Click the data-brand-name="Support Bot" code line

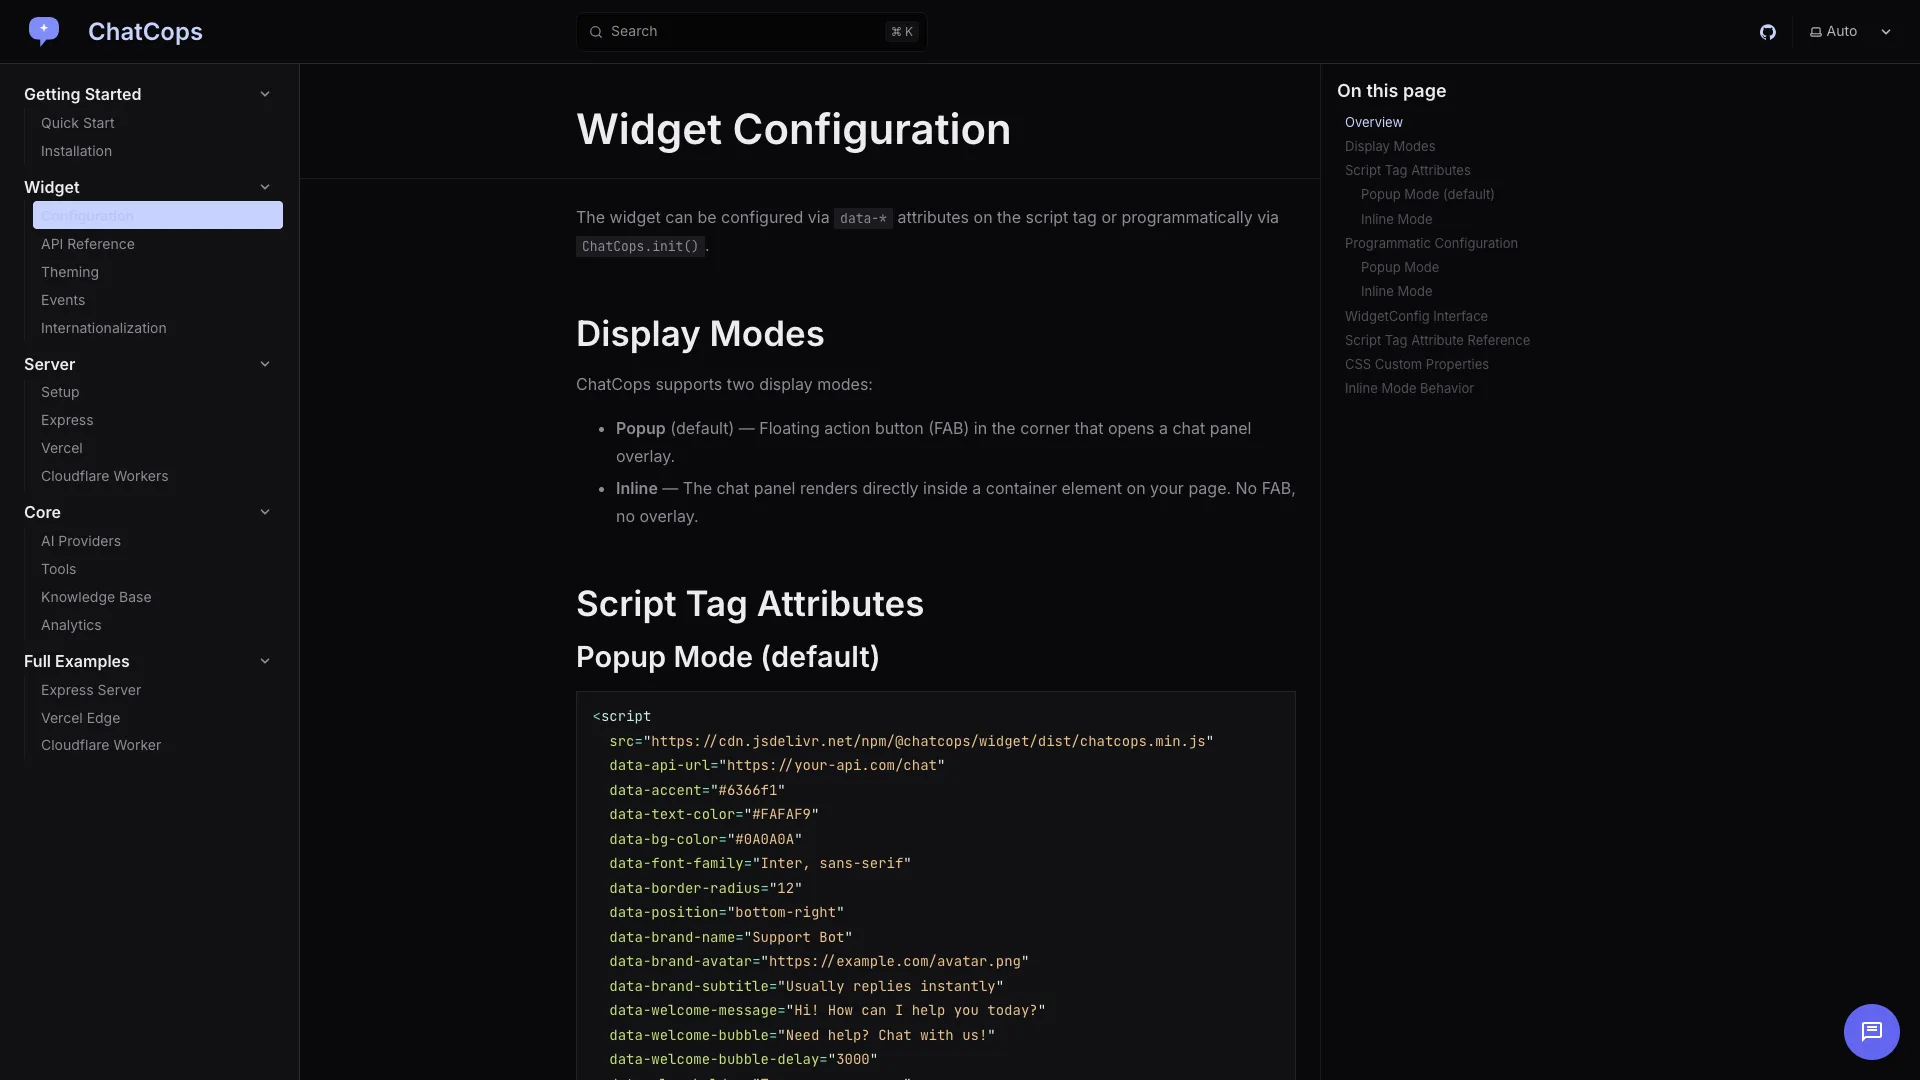click(731, 937)
